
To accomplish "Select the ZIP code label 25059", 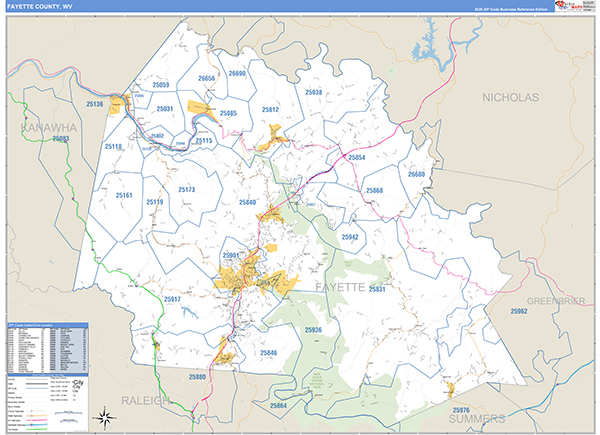I will coord(161,85).
